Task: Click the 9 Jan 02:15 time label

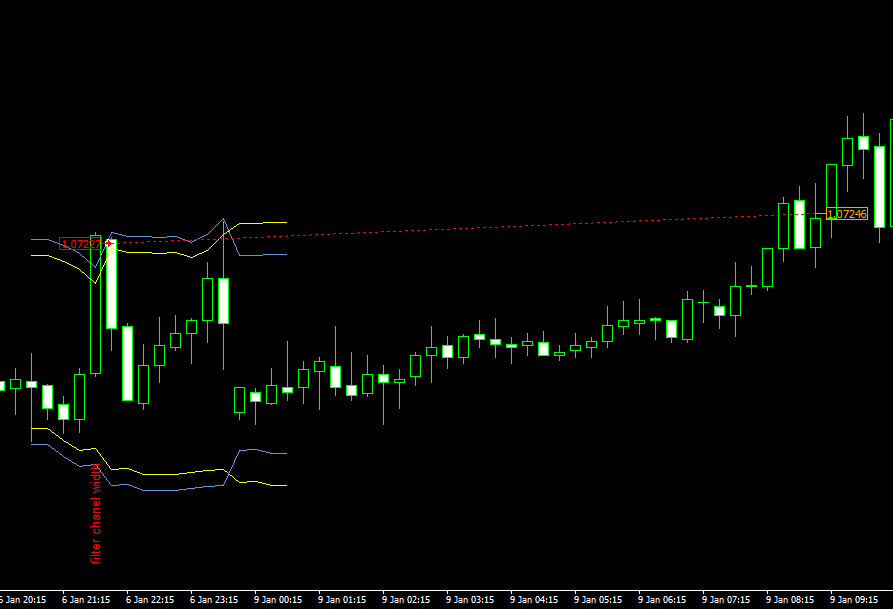Action: point(406,600)
